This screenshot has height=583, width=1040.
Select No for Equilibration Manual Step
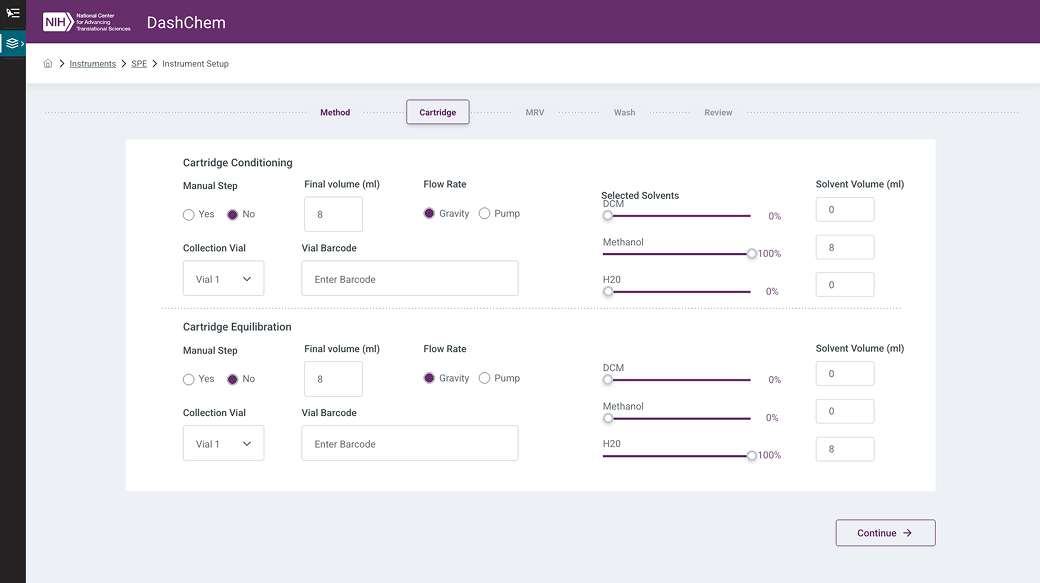(x=233, y=379)
